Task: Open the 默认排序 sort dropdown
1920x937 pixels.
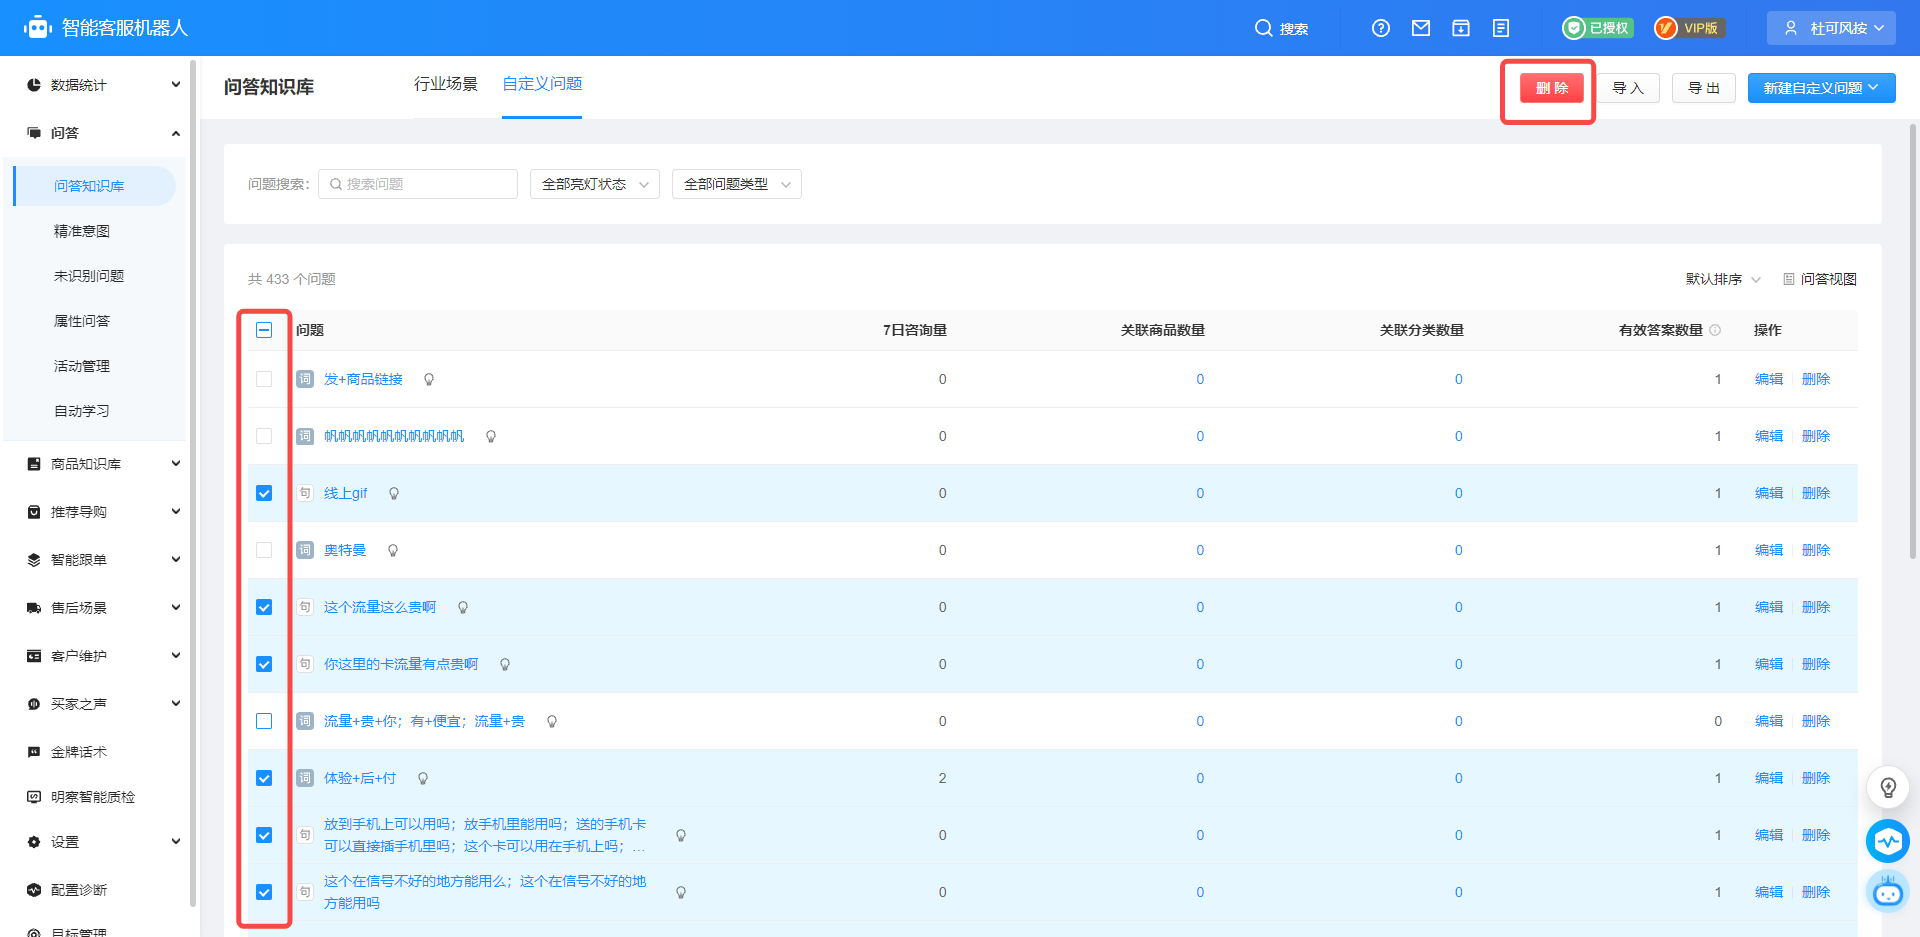Action: (x=1723, y=279)
